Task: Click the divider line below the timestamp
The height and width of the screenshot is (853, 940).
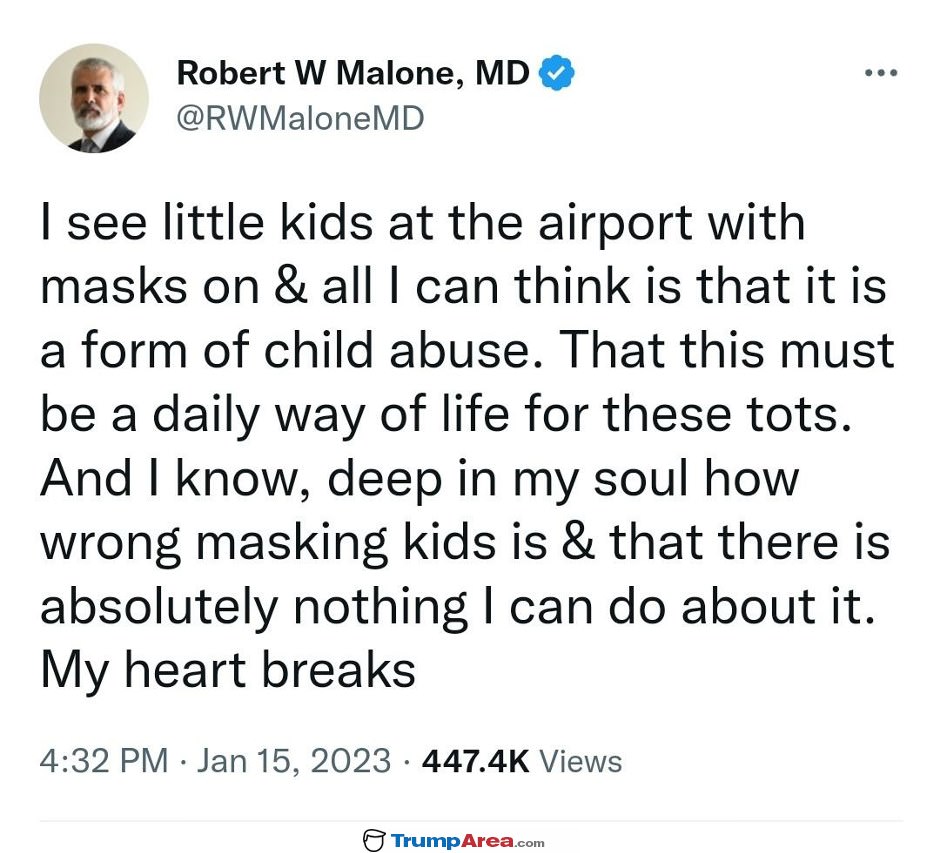Action: click(x=471, y=821)
